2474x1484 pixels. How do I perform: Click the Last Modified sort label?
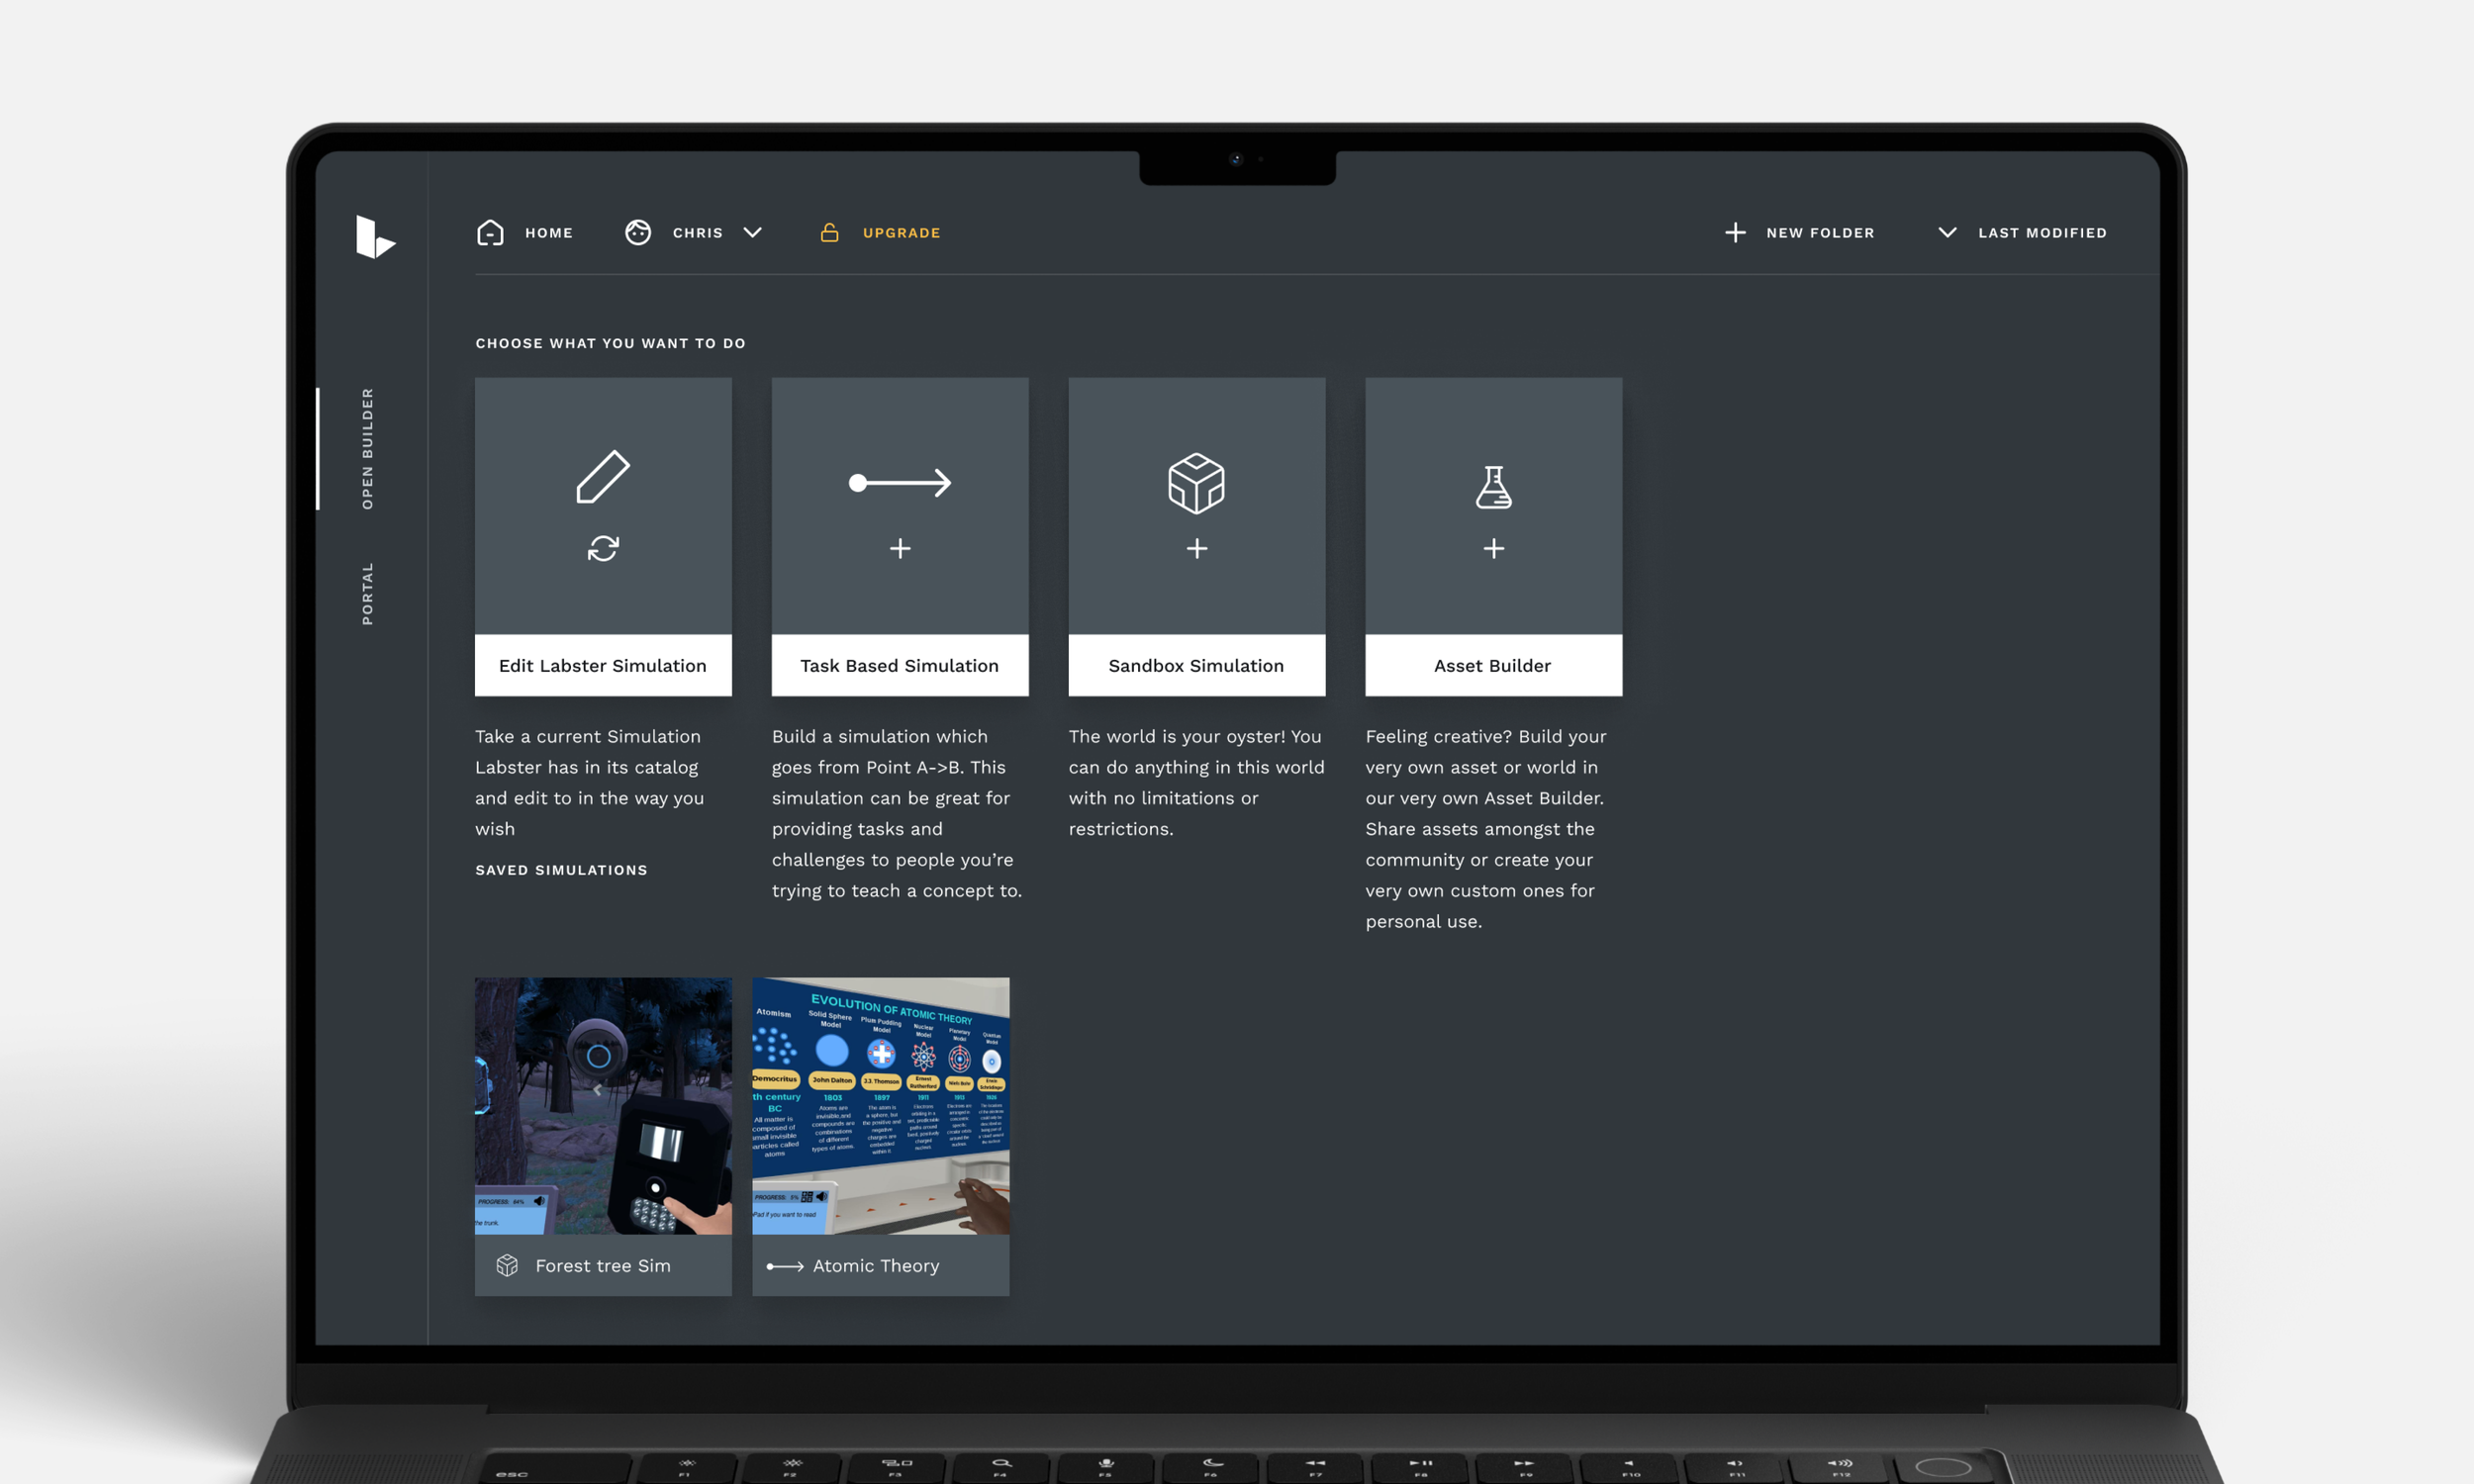pos(2042,233)
